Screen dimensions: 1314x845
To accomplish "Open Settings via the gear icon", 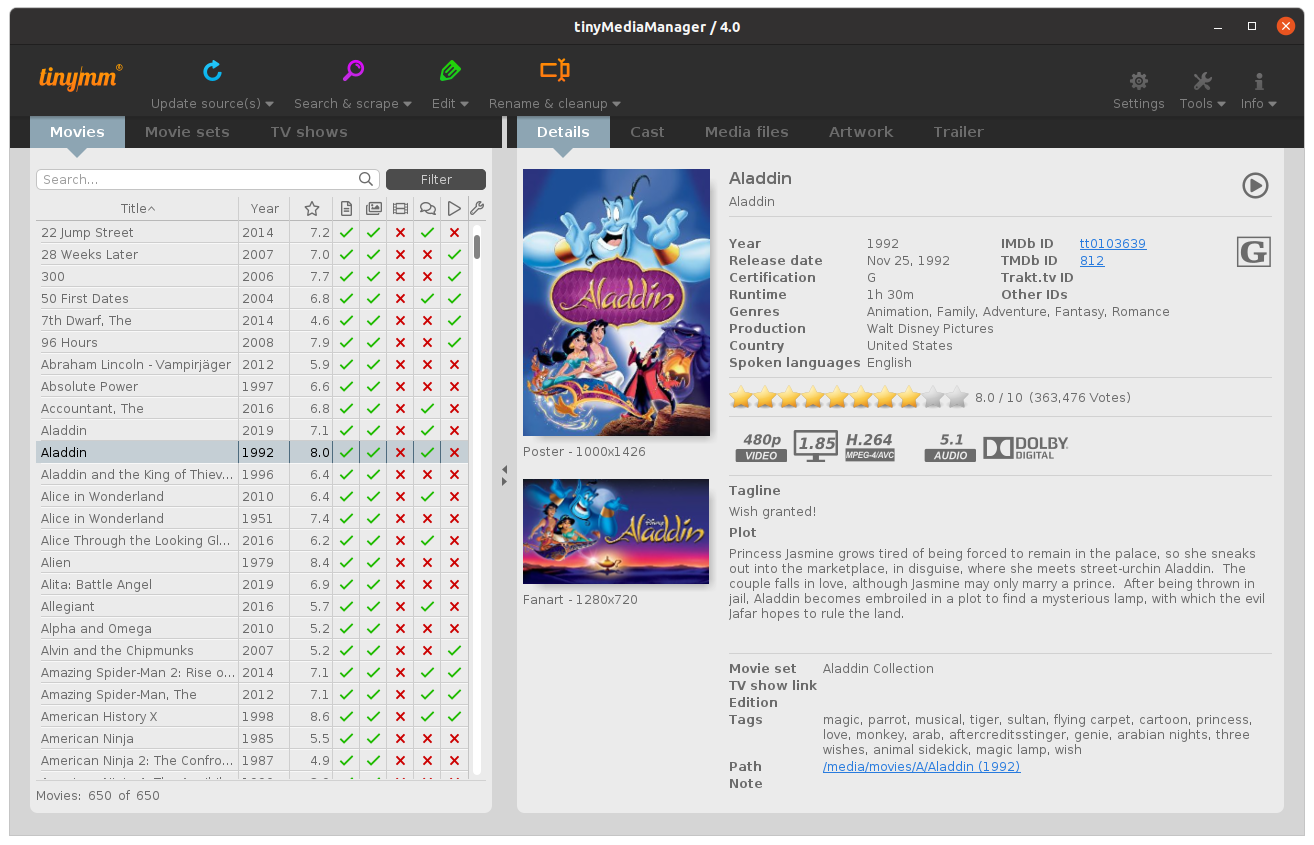I will point(1138,82).
